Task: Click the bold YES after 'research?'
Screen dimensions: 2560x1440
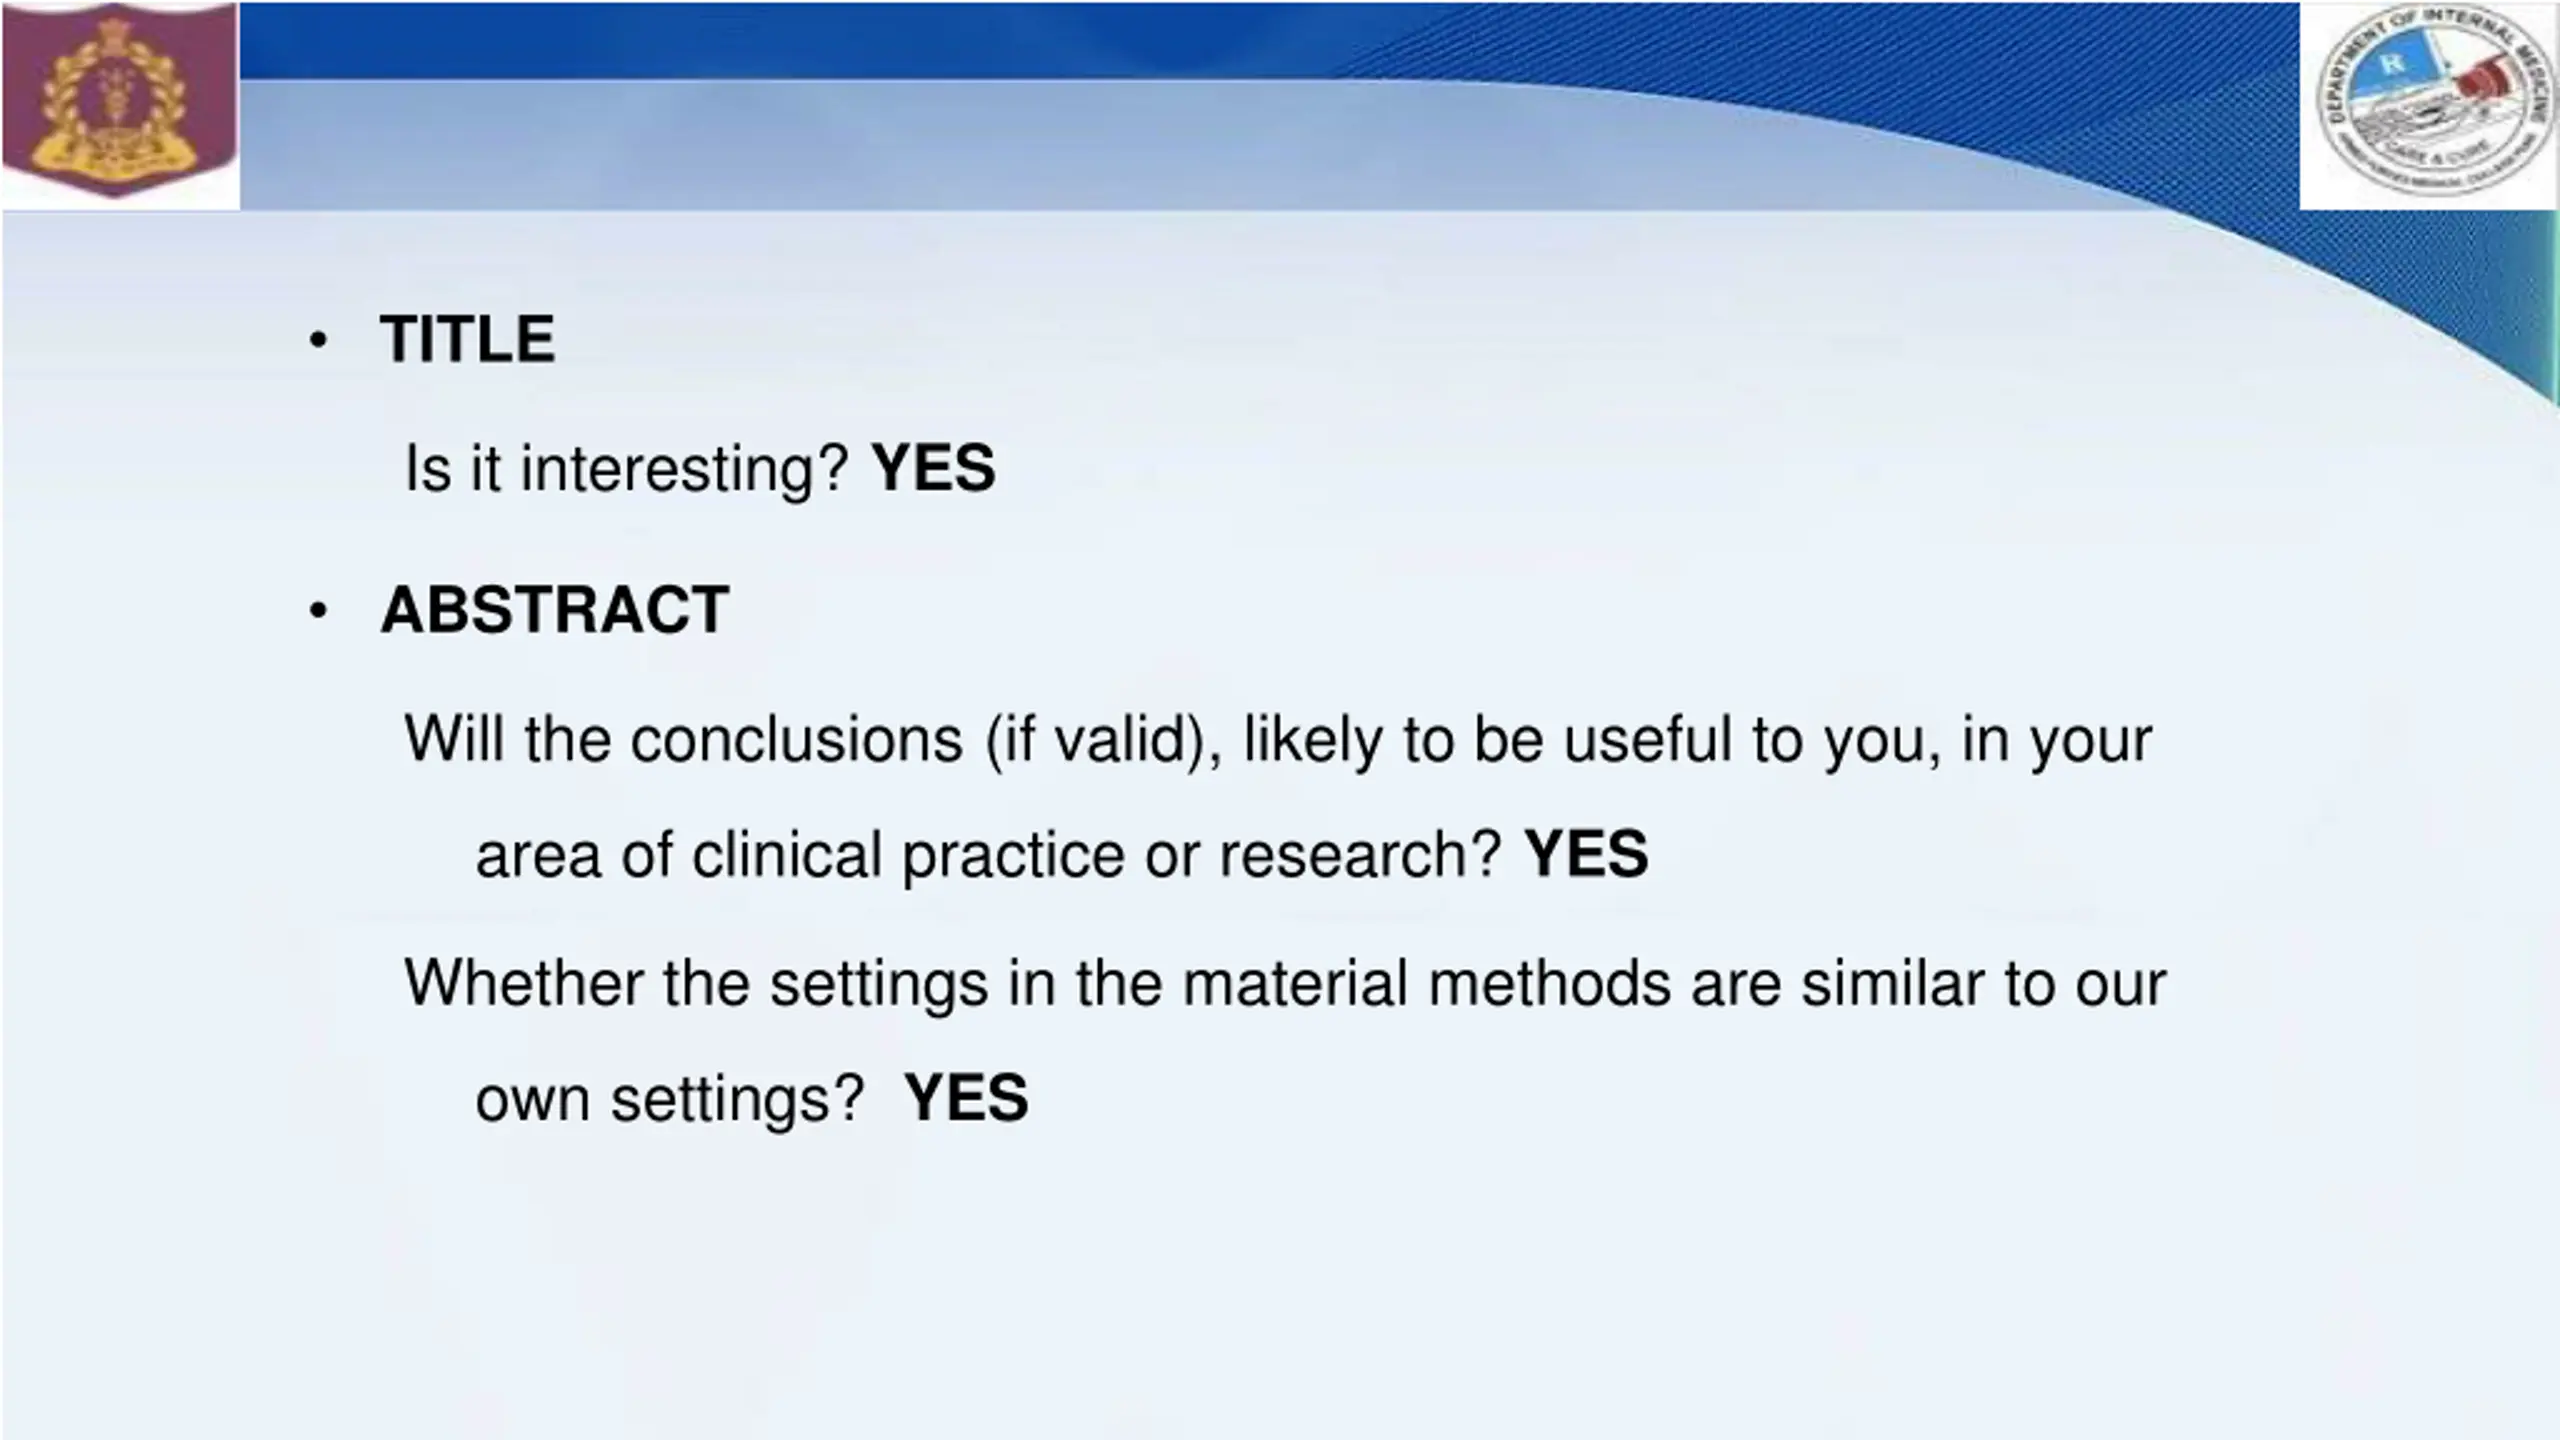Action: 1586,854
